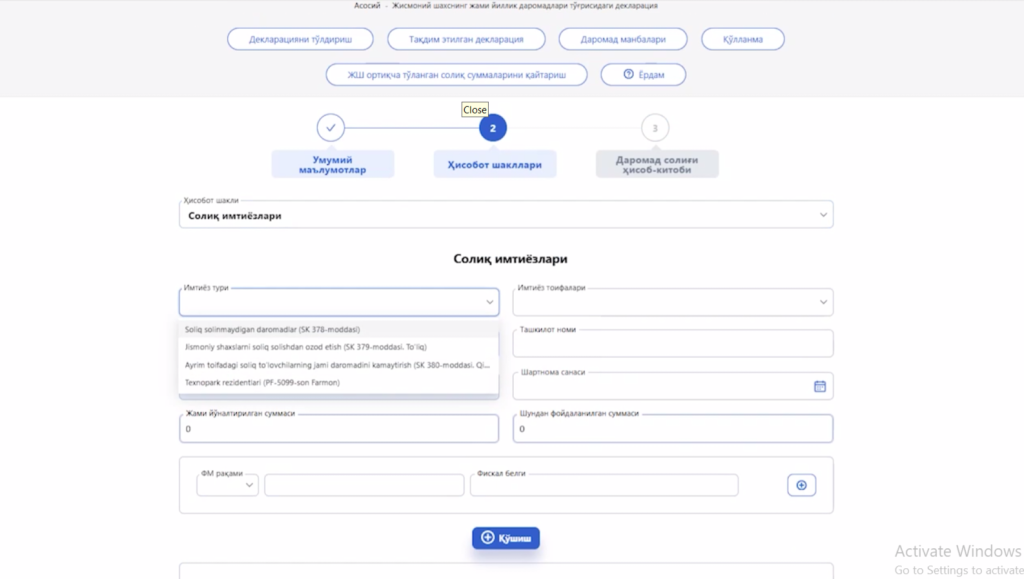Switch to Умумий маълумотлар step tab
This screenshot has width=1024, height=579.
coord(332,164)
